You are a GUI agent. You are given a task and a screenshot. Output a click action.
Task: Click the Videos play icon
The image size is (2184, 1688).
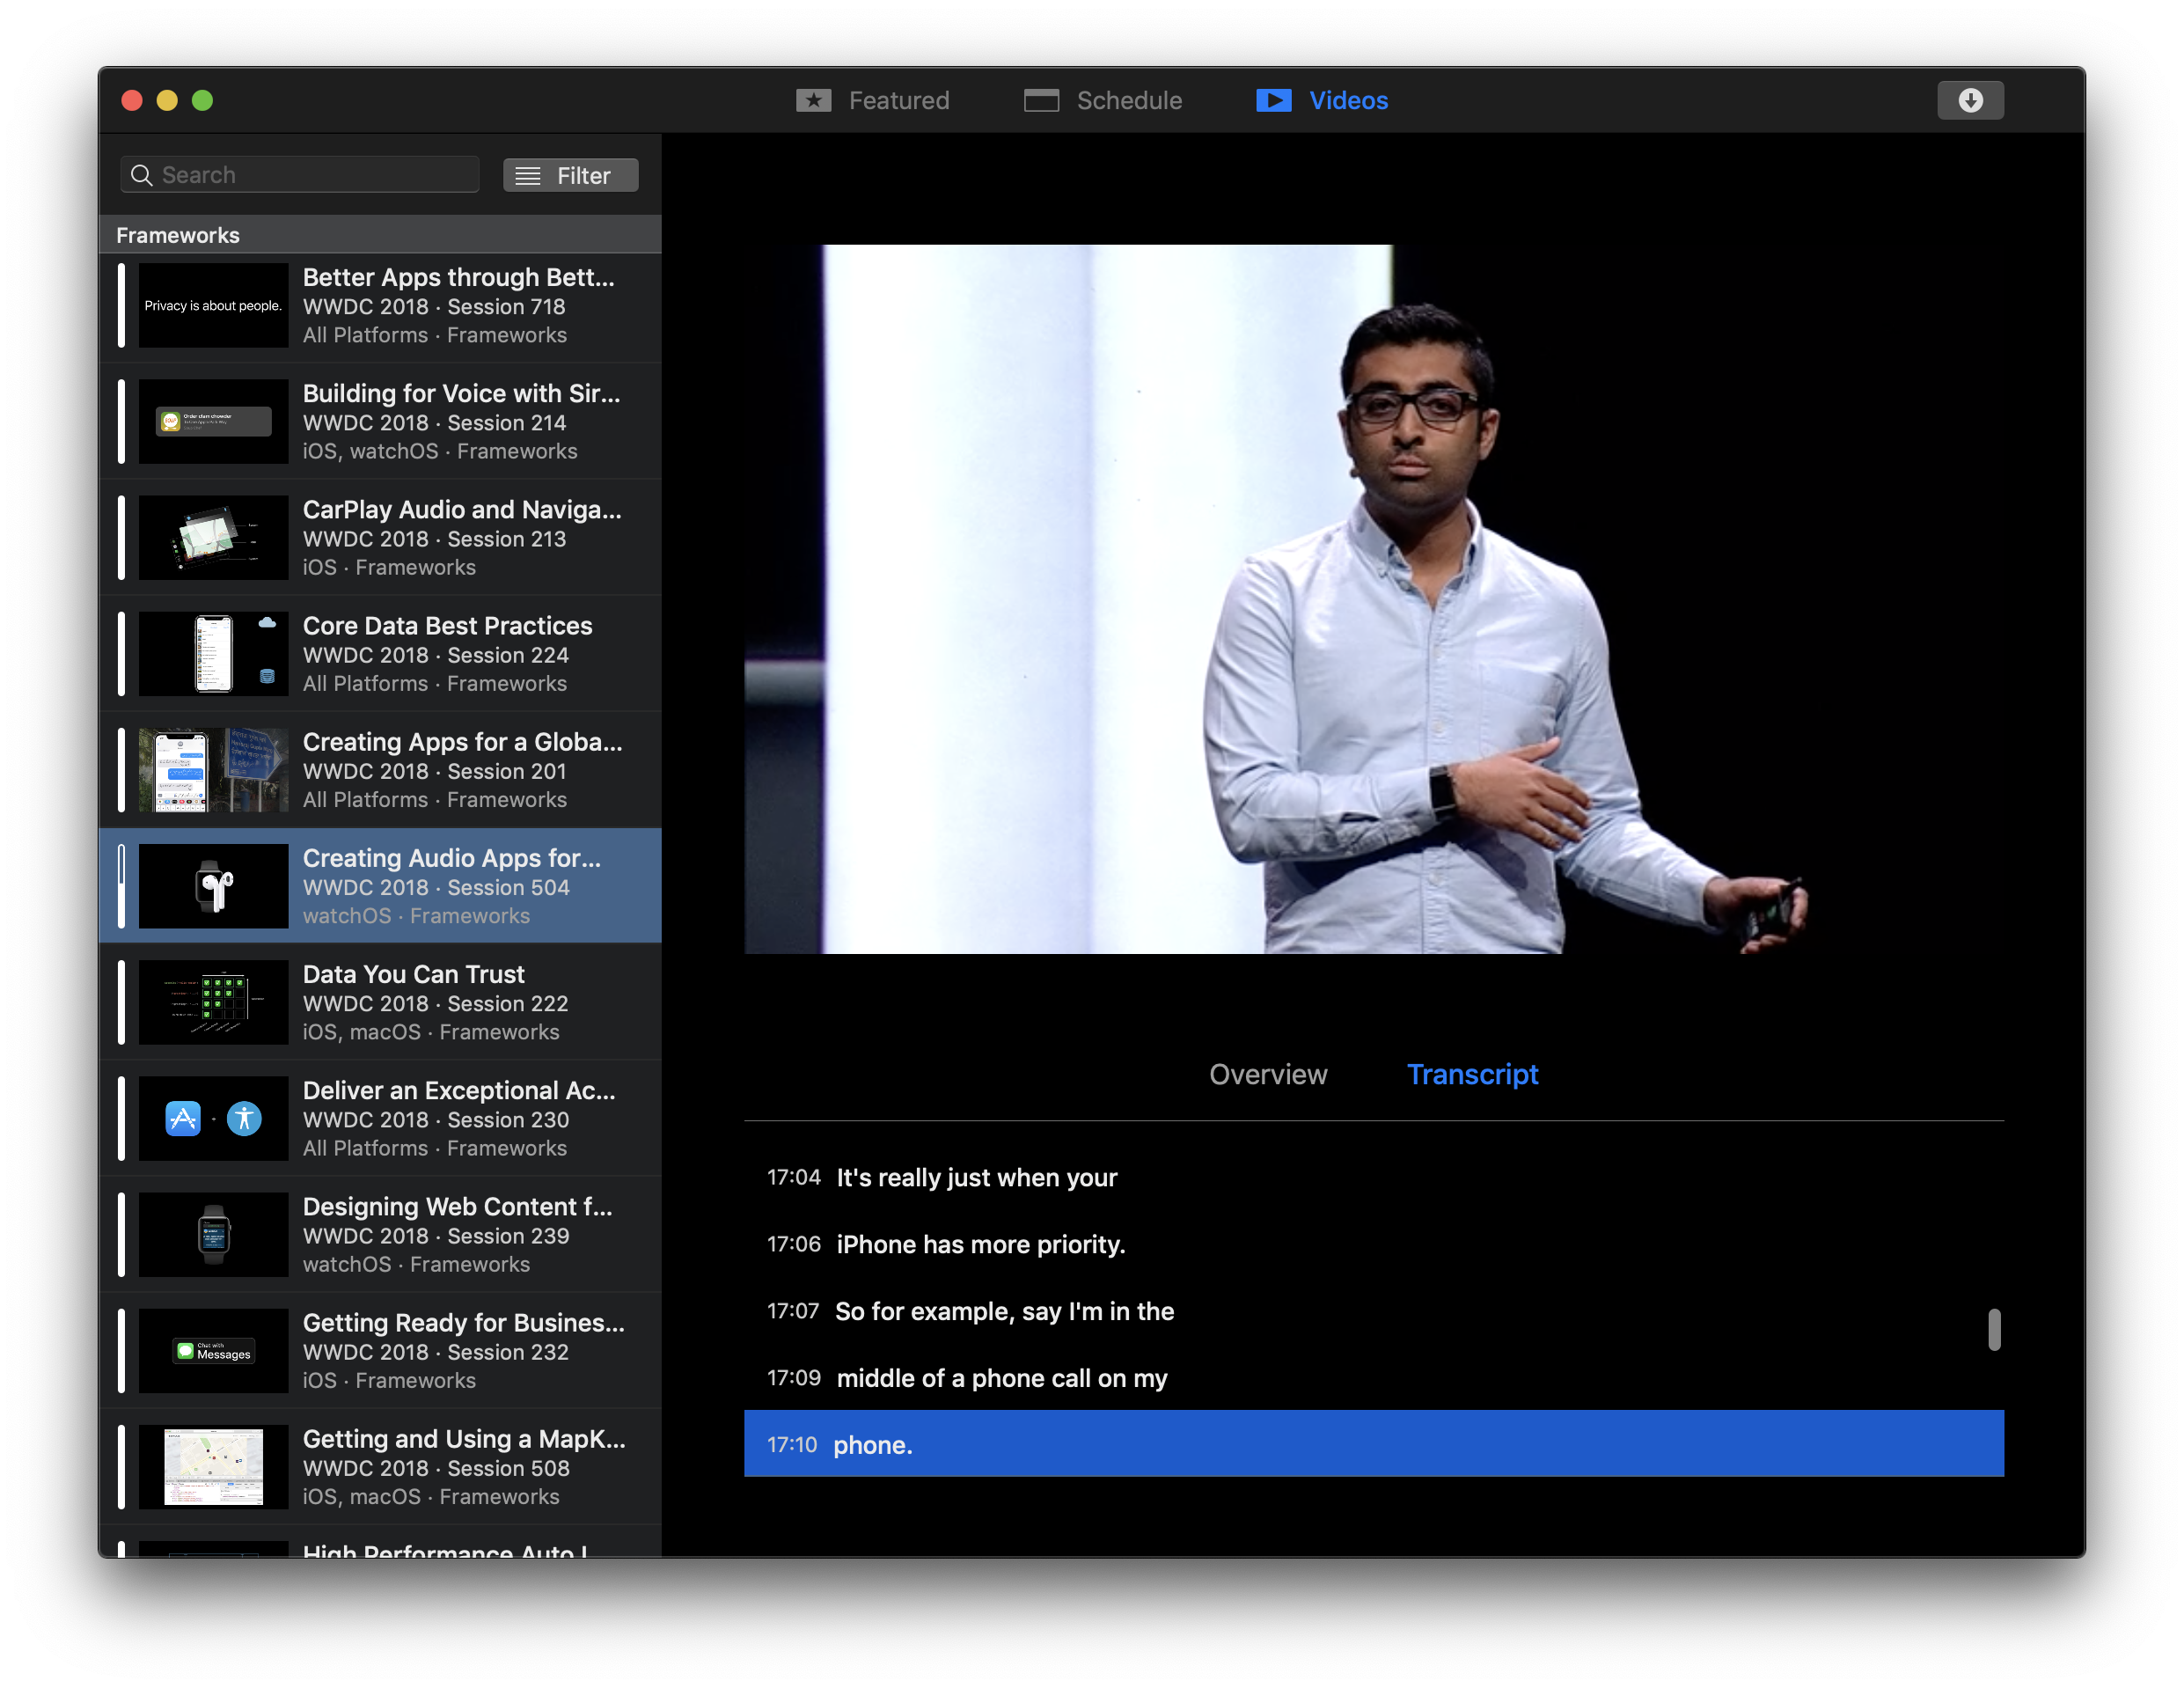[1273, 100]
